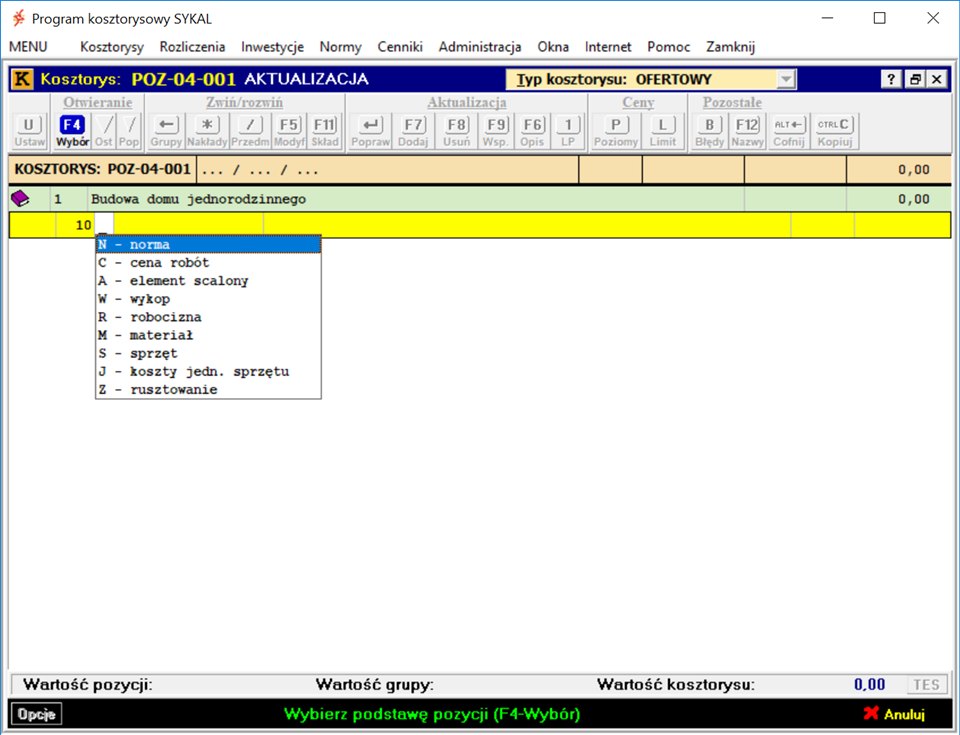Viewport: 960px width, 735px height.
Task: Click the F5 Modyf button
Action: [289, 131]
